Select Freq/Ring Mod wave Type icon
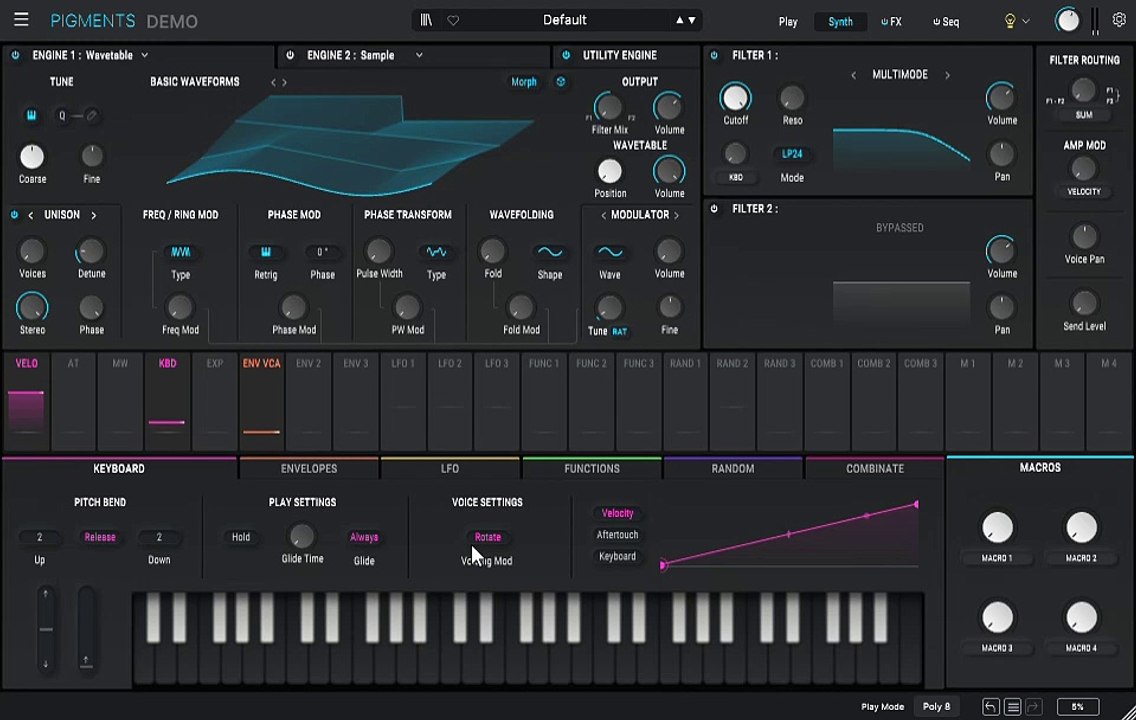 180,252
